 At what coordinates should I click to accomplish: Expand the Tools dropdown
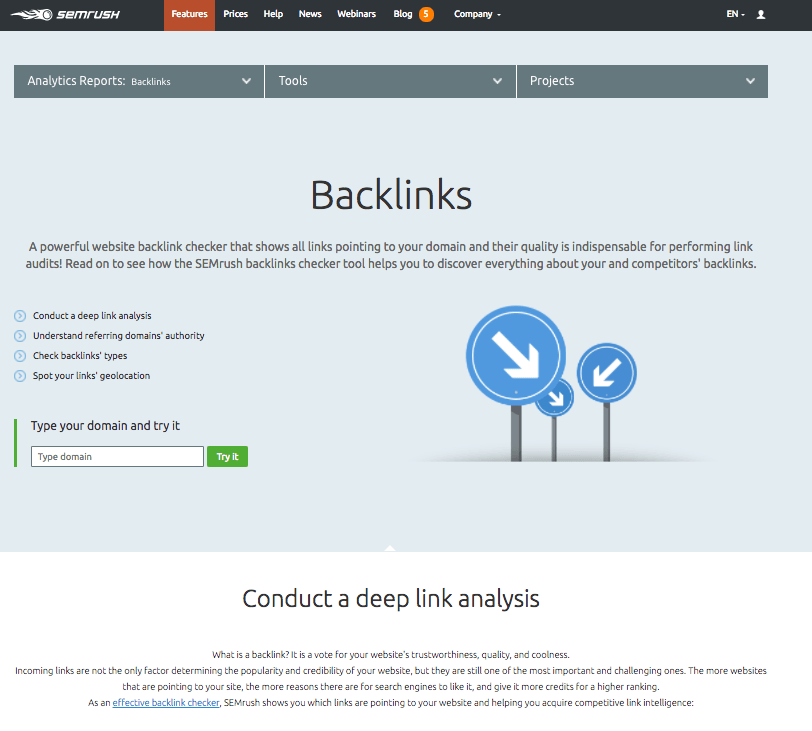[x=390, y=81]
